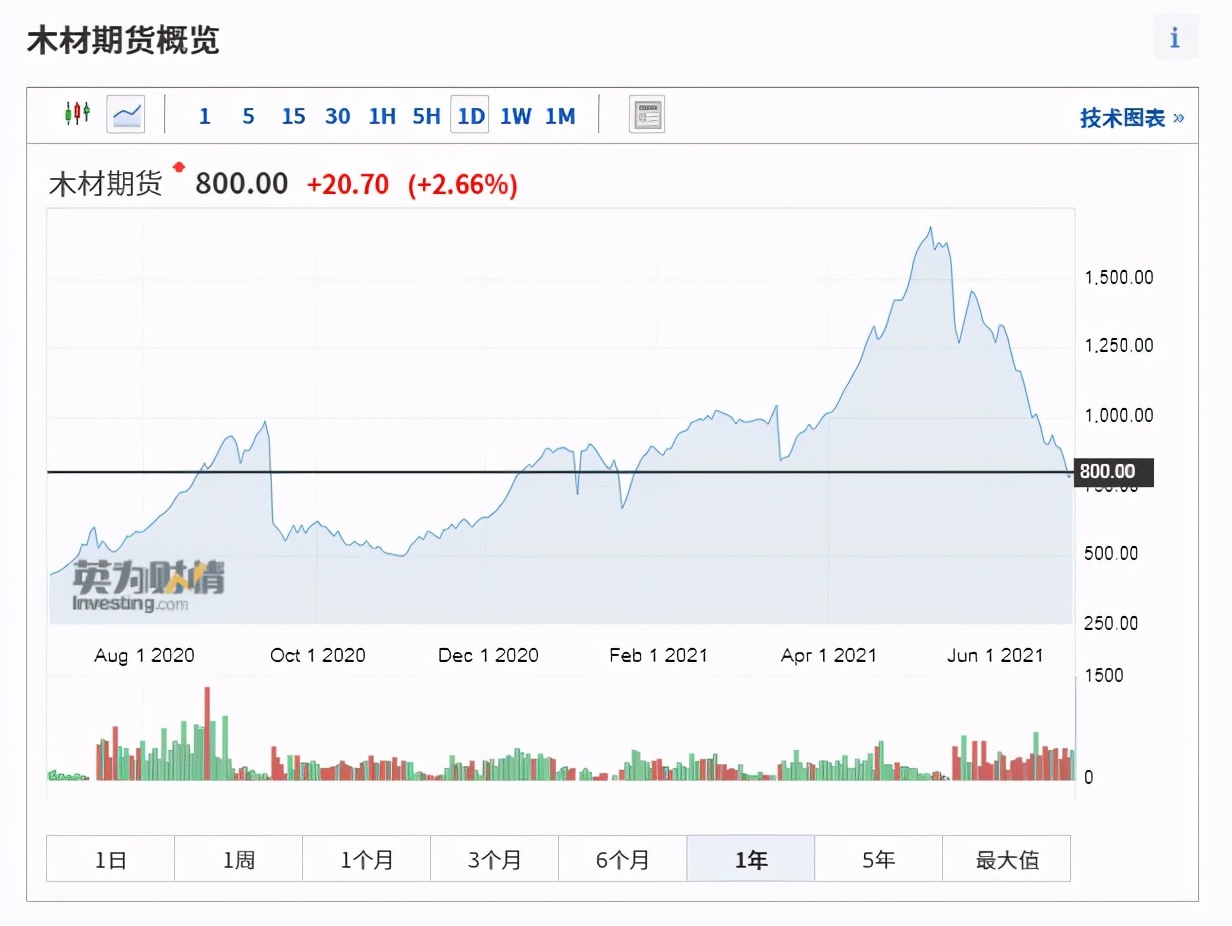
Task: Open the chart news panel icon
Action: pyautogui.click(x=646, y=114)
